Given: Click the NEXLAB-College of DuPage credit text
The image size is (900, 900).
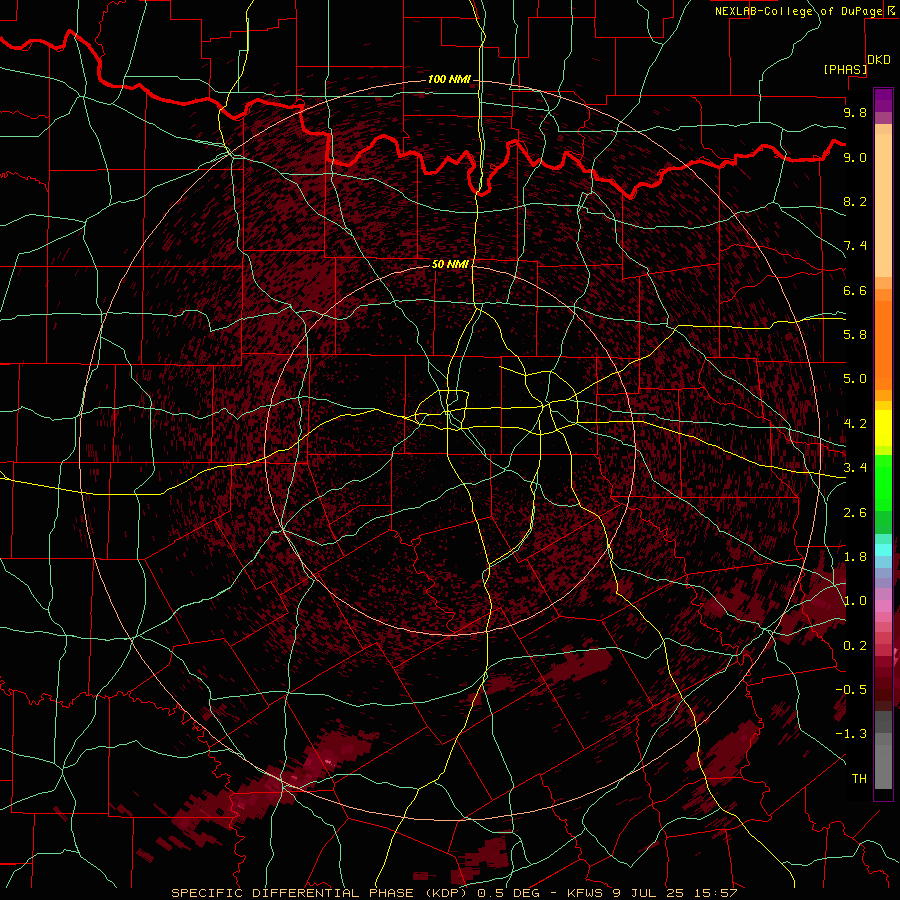Looking at the screenshot, I should 799,11.
